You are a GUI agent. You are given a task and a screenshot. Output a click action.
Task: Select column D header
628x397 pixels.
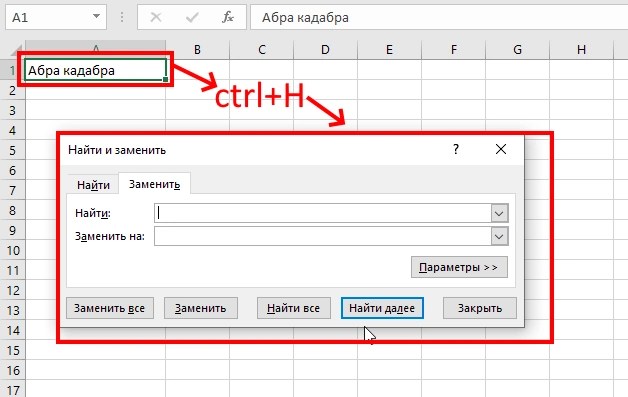tap(325, 50)
